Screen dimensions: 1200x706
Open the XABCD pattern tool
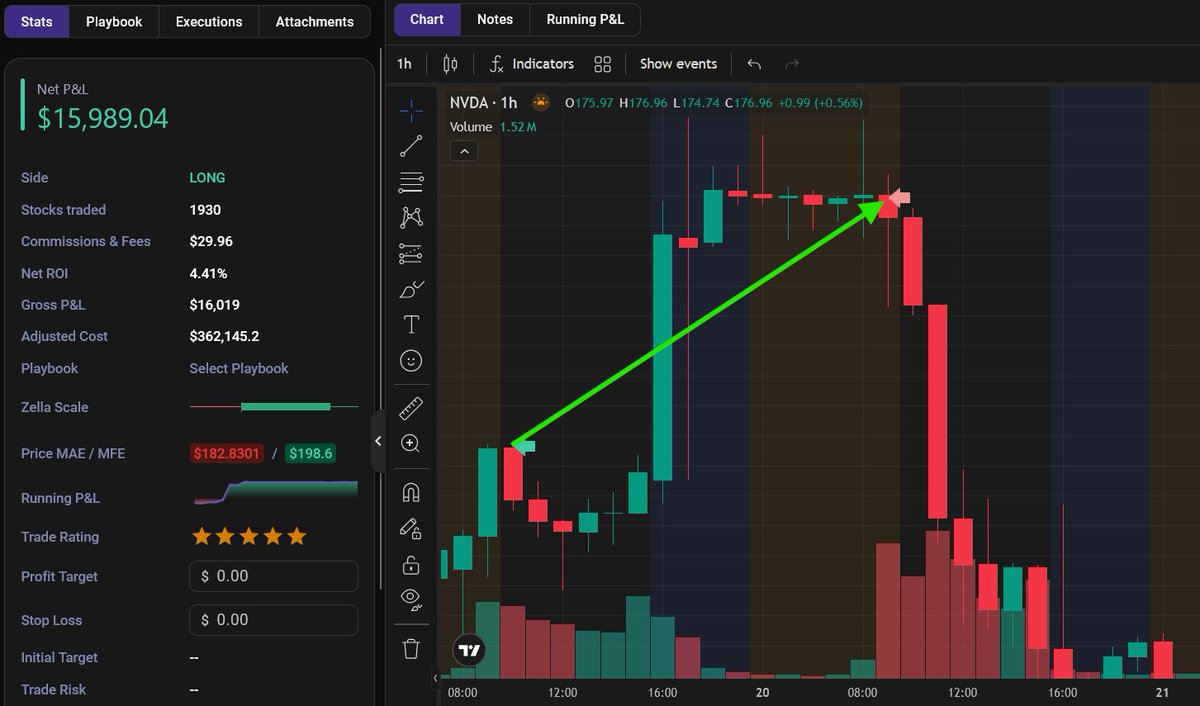pos(411,217)
